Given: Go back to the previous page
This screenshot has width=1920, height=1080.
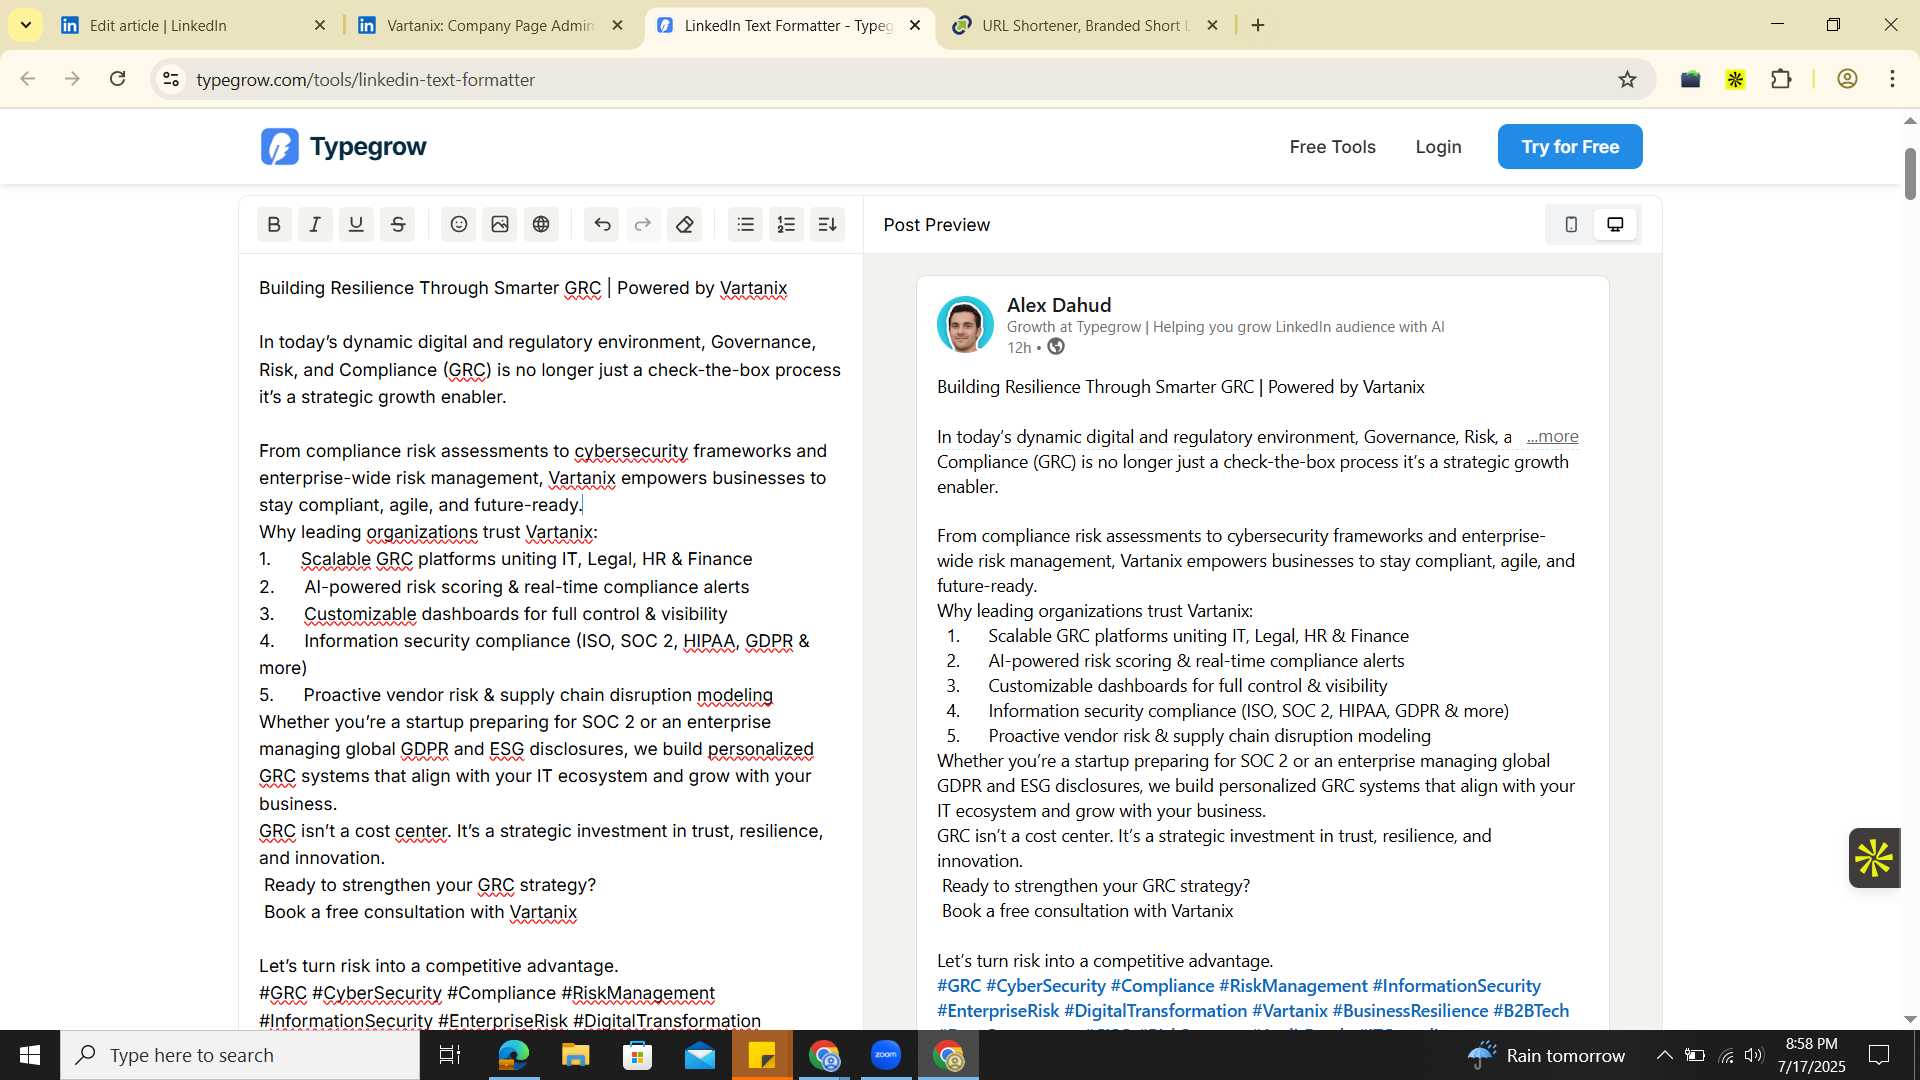Looking at the screenshot, I should (x=28, y=79).
